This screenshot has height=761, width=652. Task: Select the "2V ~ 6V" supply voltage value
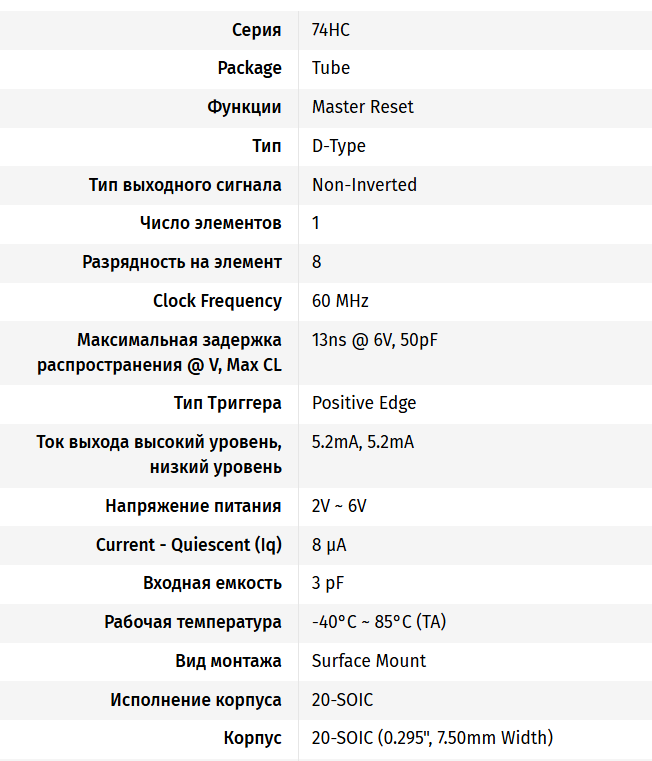pos(338,506)
